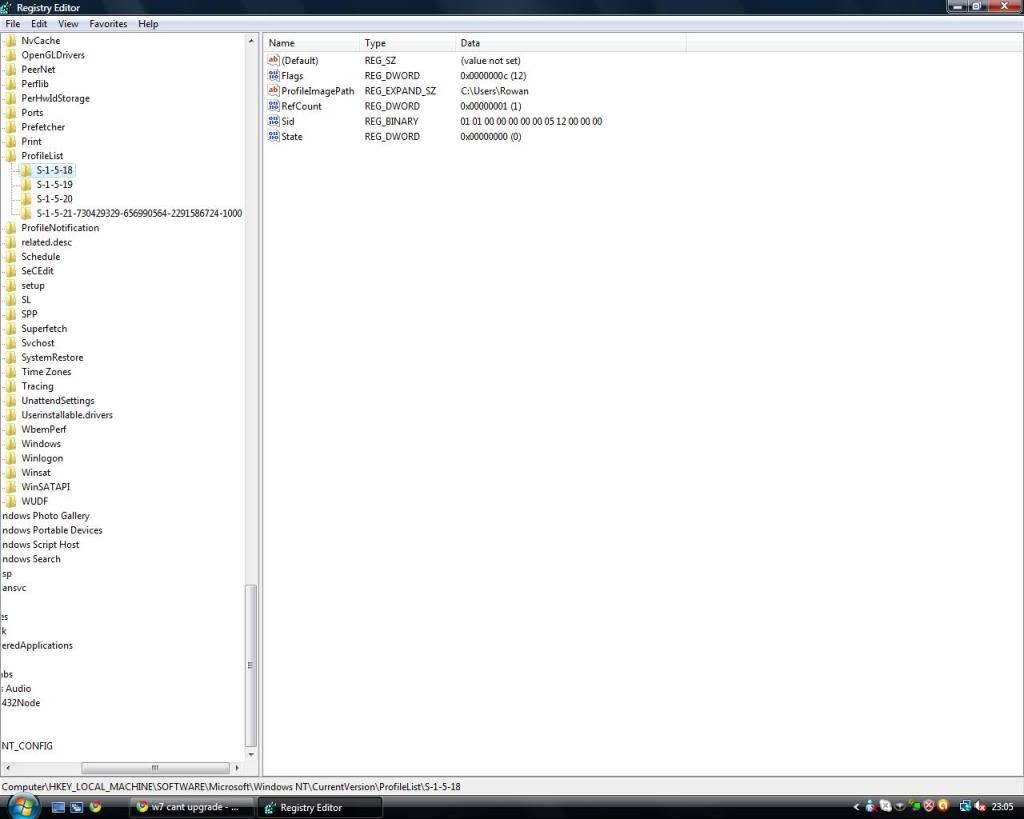The image size is (1024, 819).
Task: Select the SystemRestore key
Action: pos(52,357)
